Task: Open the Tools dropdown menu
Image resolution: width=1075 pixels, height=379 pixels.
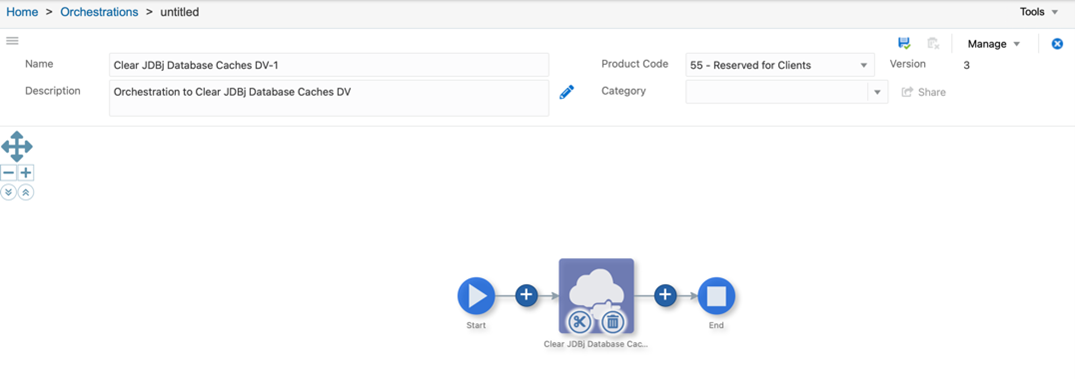Action: pyautogui.click(x=1039, y=12)
